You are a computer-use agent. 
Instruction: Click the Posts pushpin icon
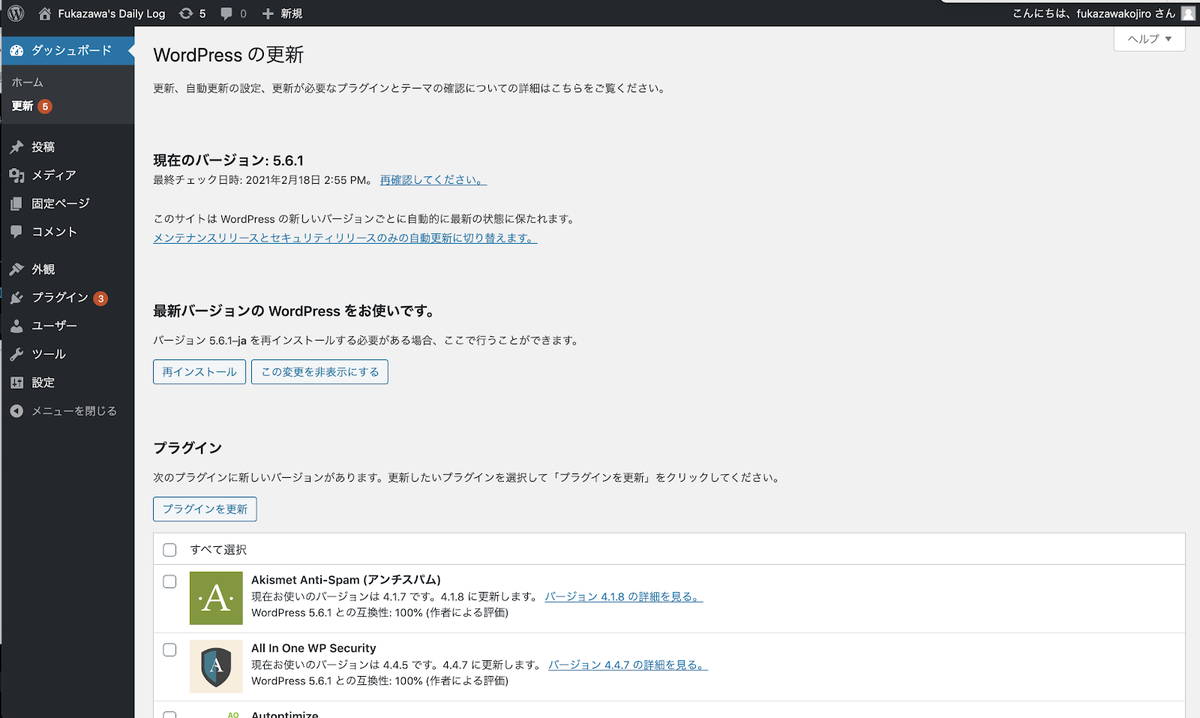[16, 147]
